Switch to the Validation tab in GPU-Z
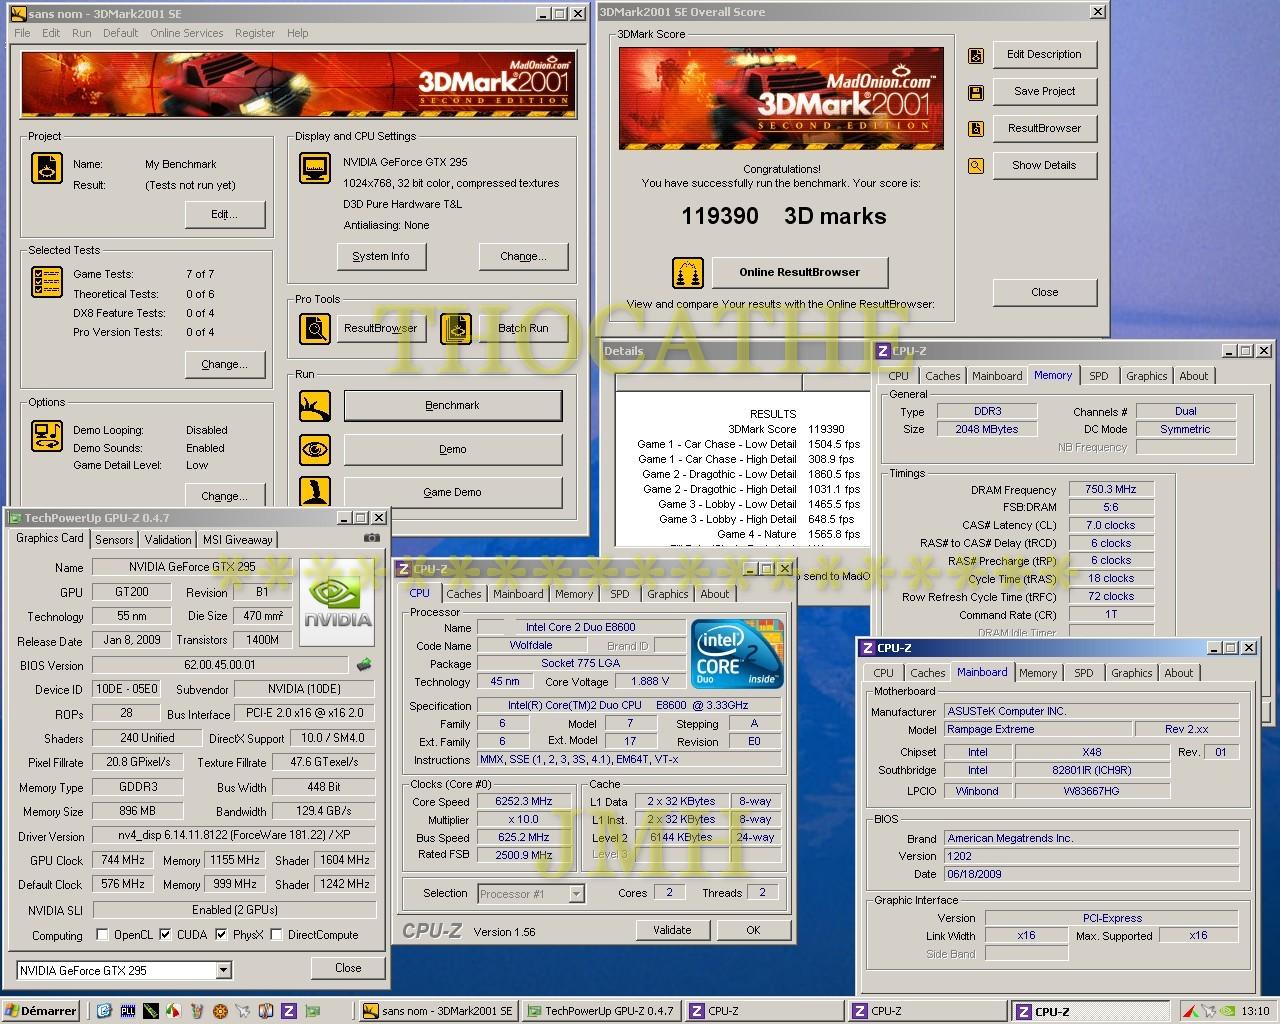Viewport: 1280px width, 1024px height. (x=168, y=539)
